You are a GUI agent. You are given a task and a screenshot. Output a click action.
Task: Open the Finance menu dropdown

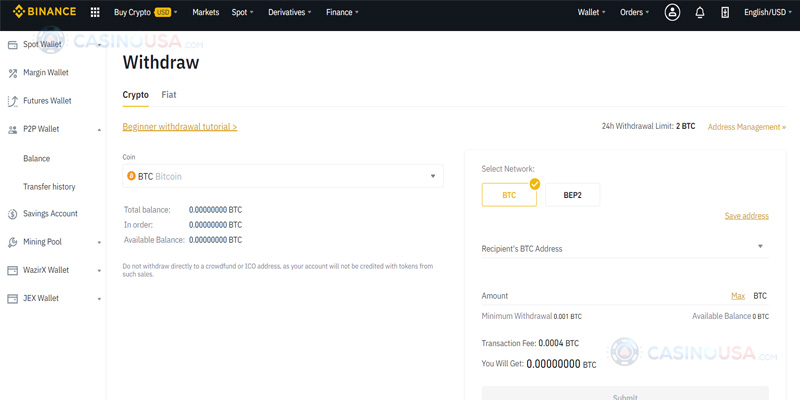coord(342,12)
